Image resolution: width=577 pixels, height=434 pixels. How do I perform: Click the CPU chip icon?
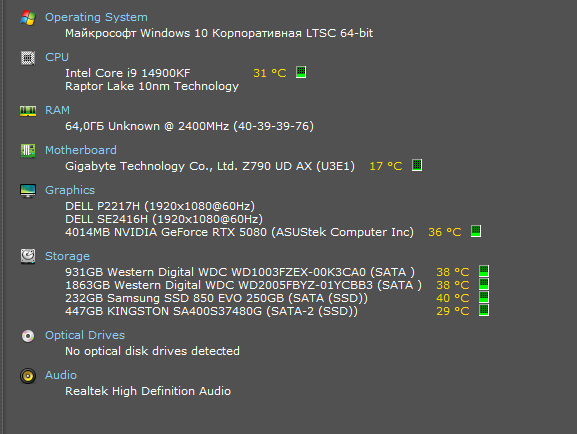click(28, 58)
